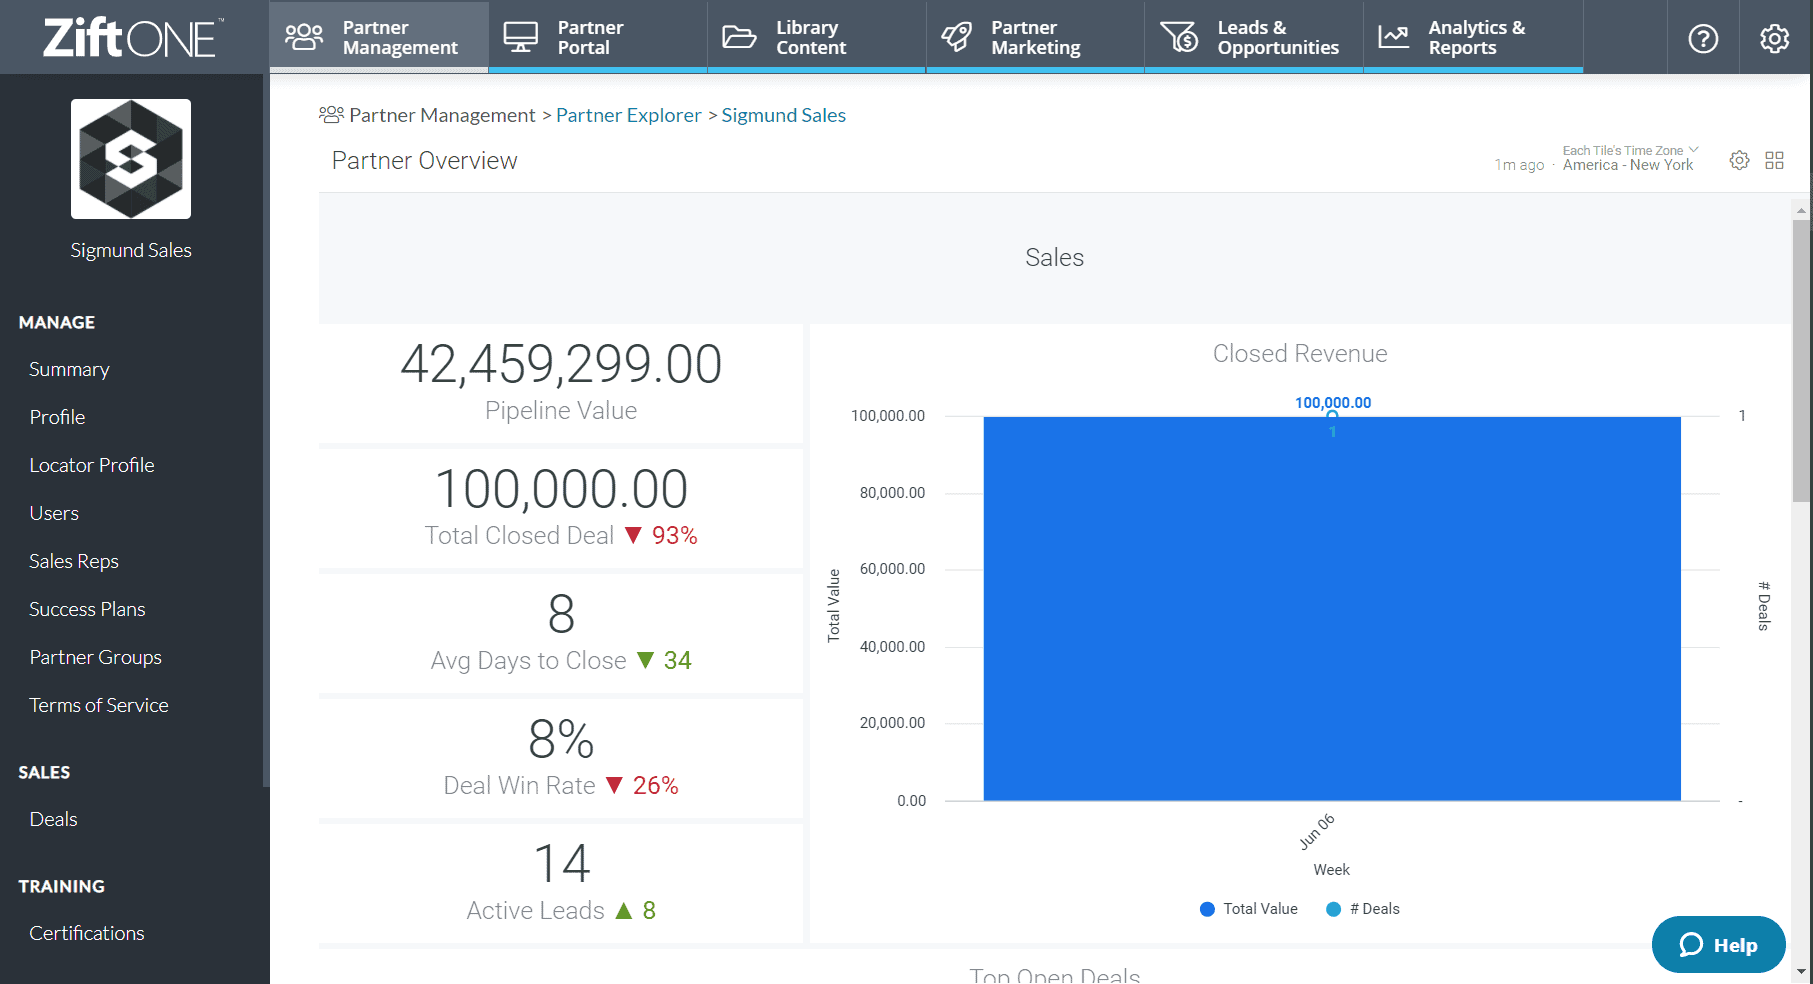This screenshot has width=1813, height=984.
Task: Click the Avg Days to Close tile
Action: coord(561,633)
